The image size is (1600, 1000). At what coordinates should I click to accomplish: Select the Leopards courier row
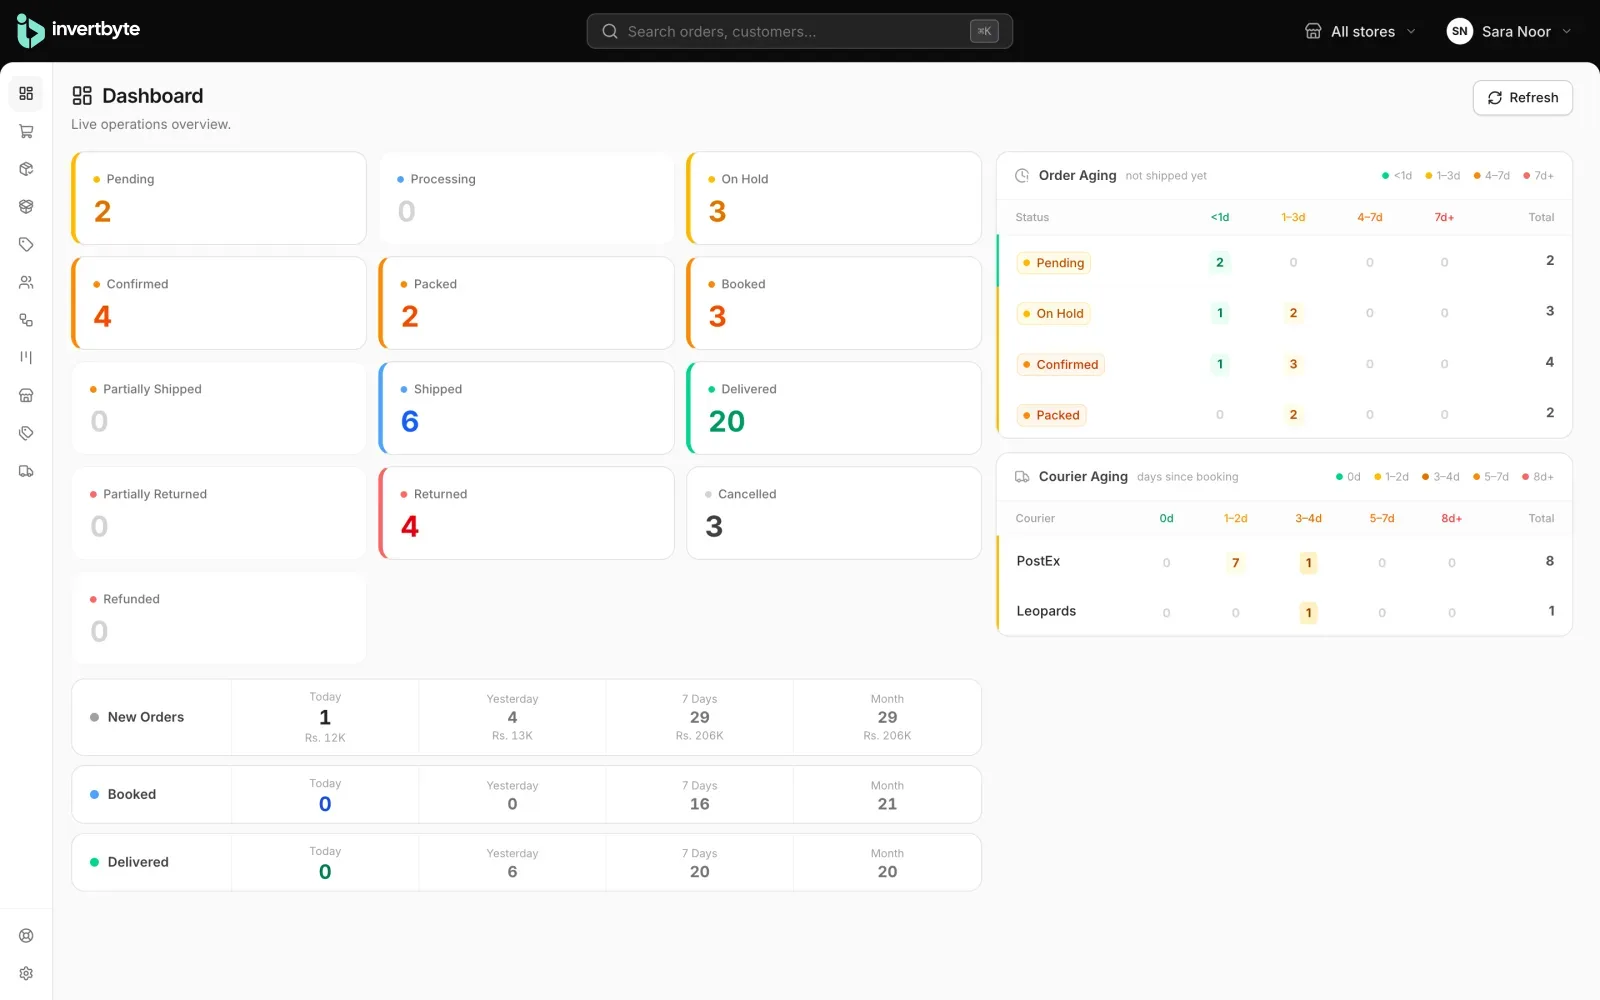tap(1284, 611)
